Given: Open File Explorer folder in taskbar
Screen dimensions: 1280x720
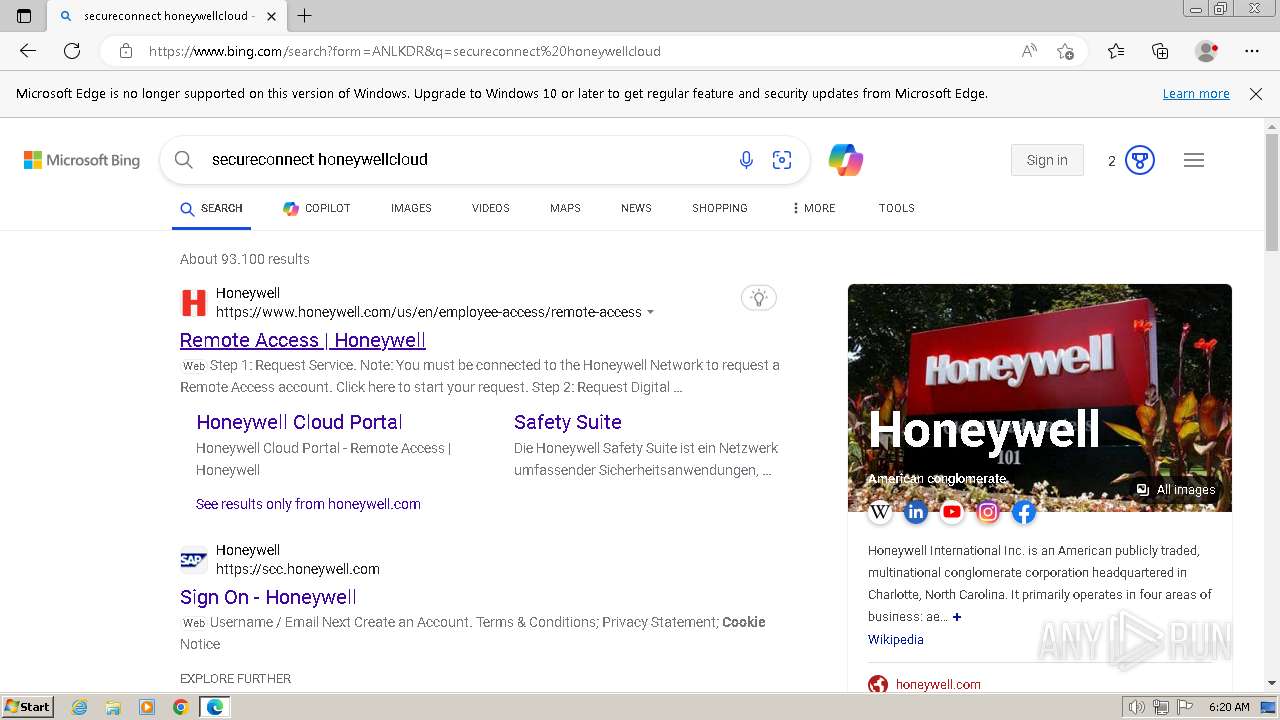Looking at the screenshot, I should pyautogui.click(x=113, y=707).
